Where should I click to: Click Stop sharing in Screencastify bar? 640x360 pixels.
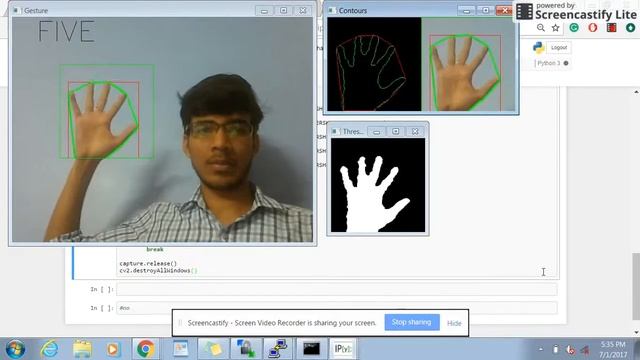(412, 322)
